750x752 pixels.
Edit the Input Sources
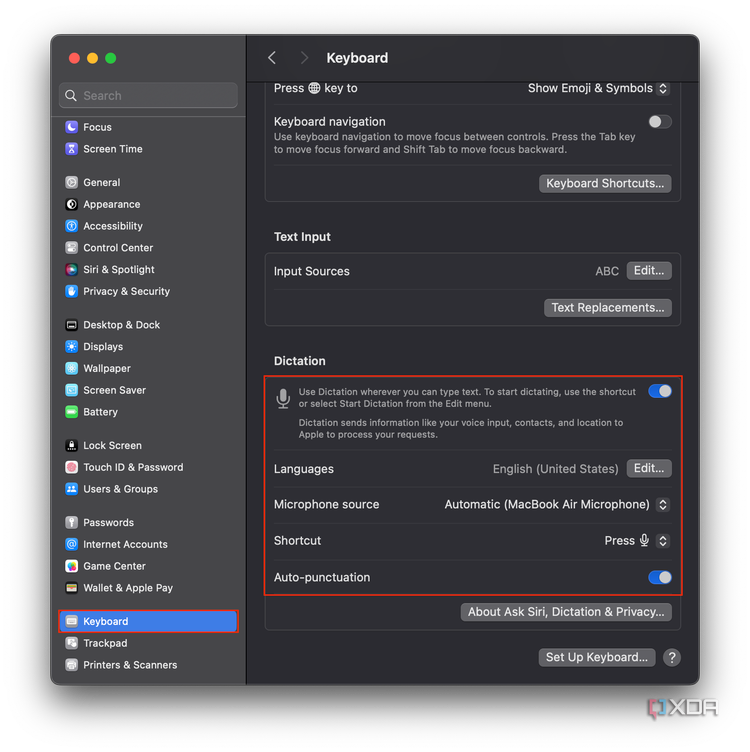coord(649,271)
